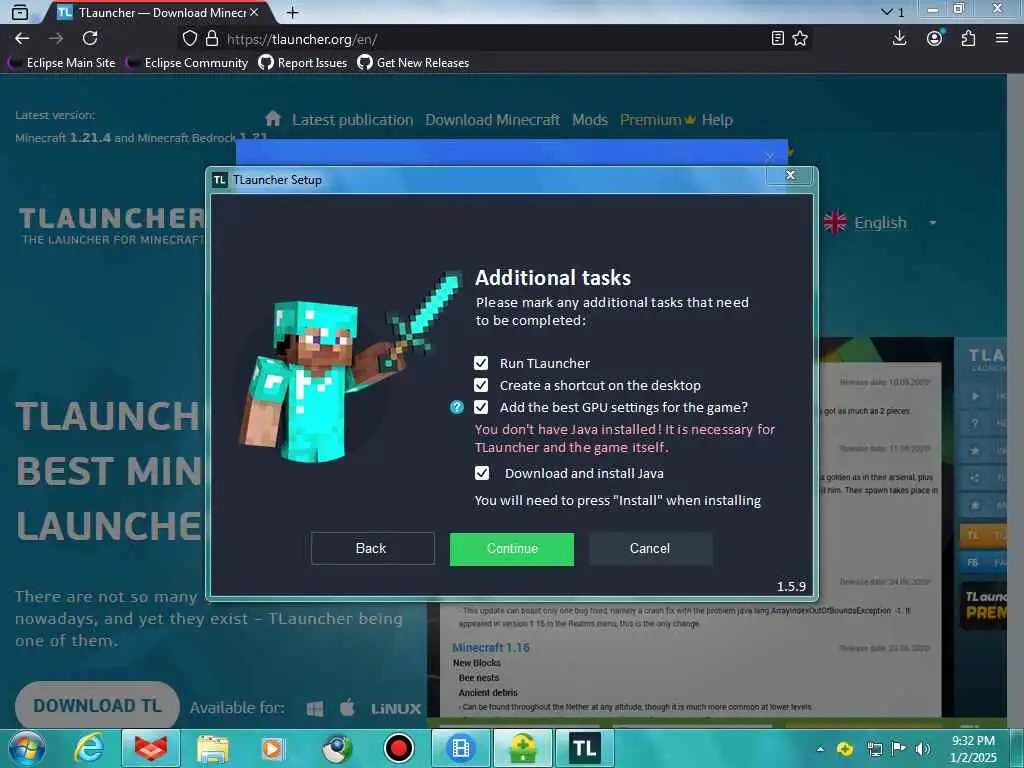Open the Mods menu item
This screenshot has height=768, width=1024.
(590, 120)
